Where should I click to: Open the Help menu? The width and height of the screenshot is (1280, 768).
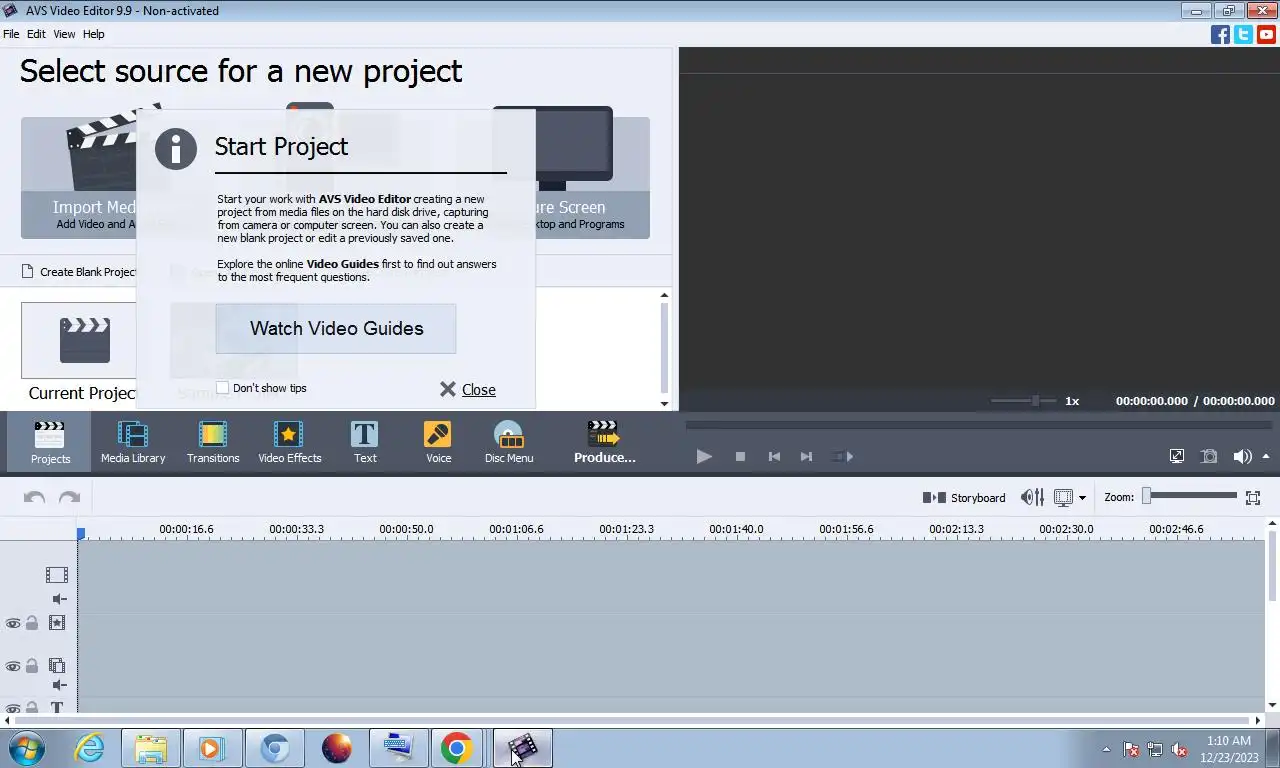click(93, 34)
